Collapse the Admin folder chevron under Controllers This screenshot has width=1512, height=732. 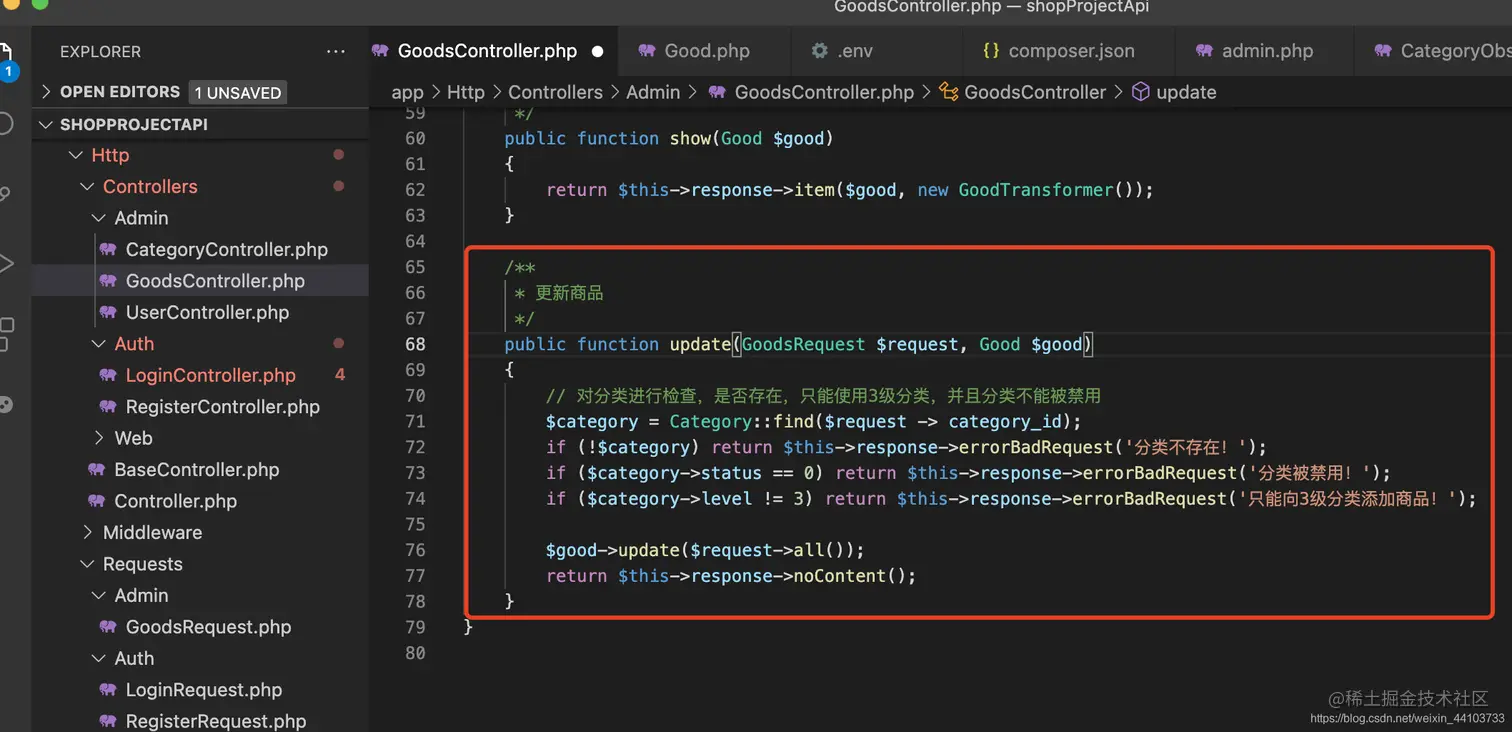click(x=98, y=218)
